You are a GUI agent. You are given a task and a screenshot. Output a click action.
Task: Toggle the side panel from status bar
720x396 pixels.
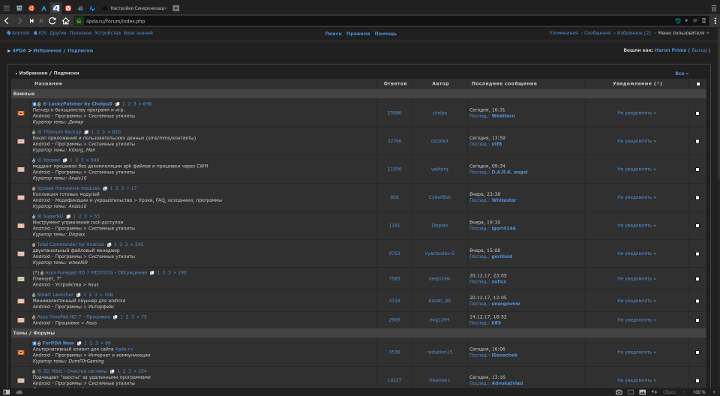tap(6, 392)
